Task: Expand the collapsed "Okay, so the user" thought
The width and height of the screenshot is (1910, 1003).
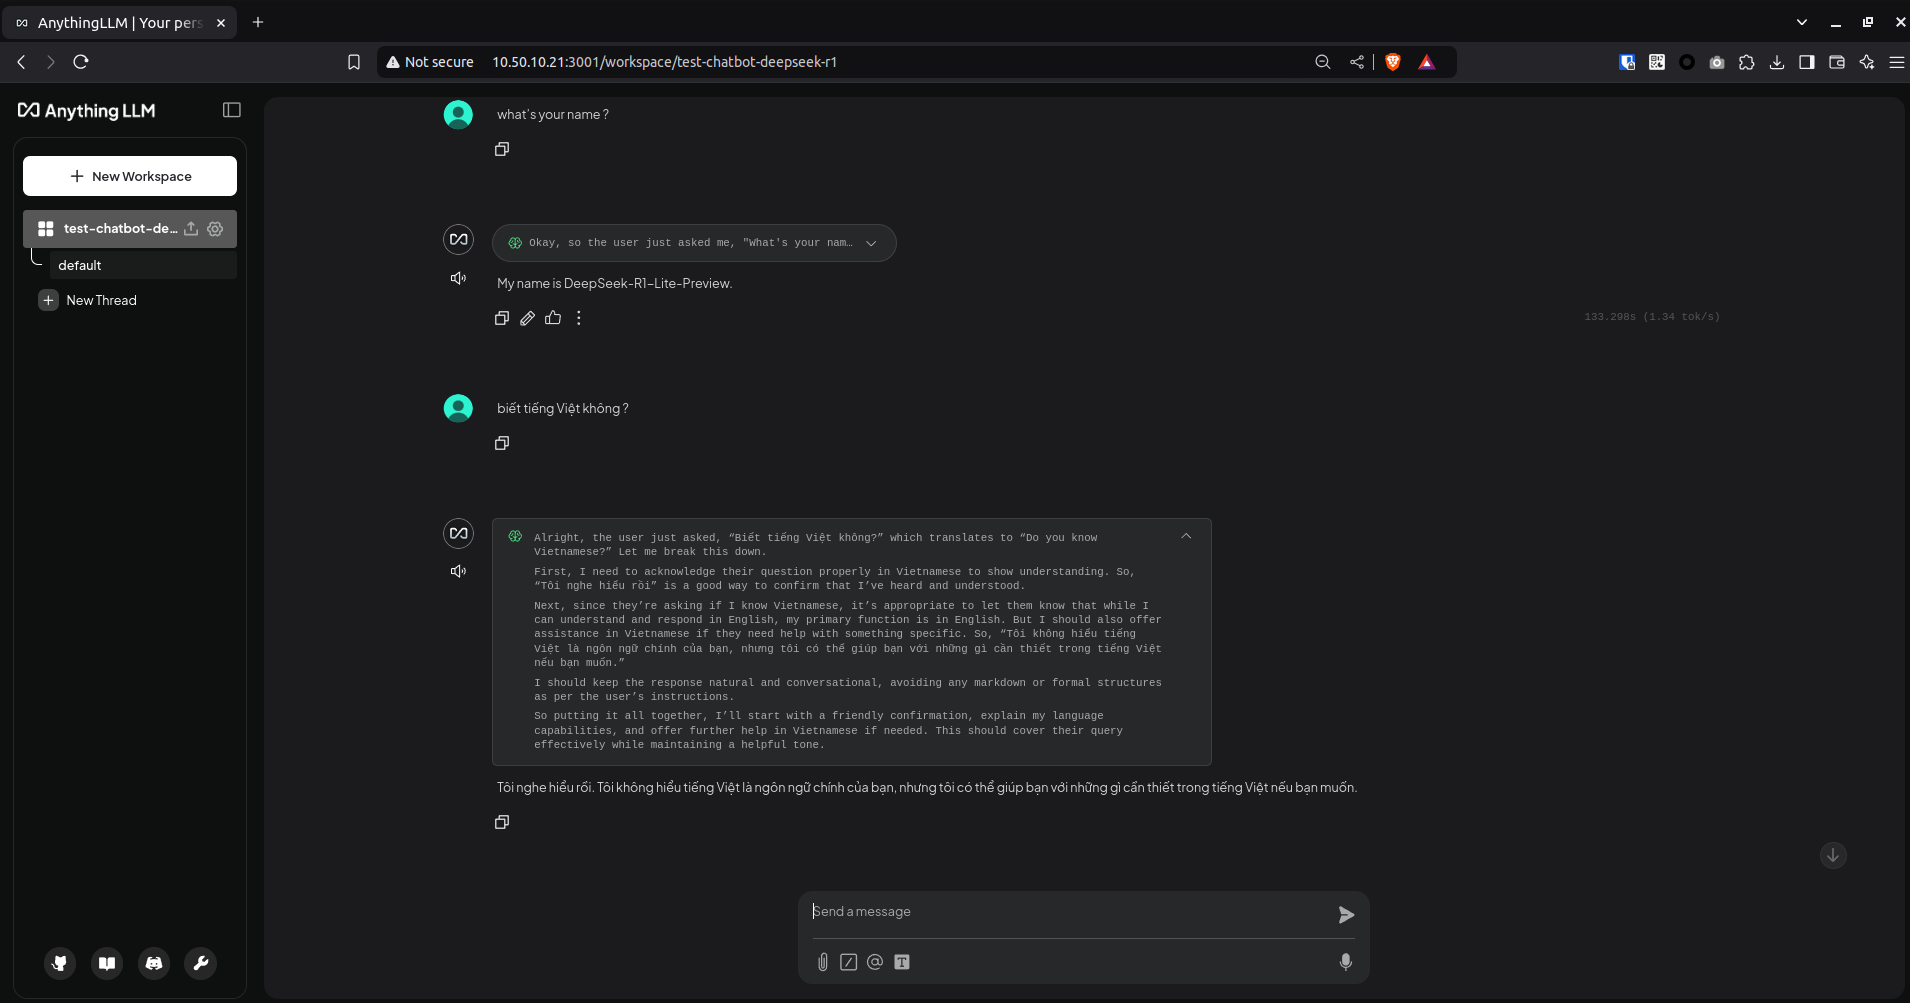Action: pyautogui.click(x=871, y=243)
